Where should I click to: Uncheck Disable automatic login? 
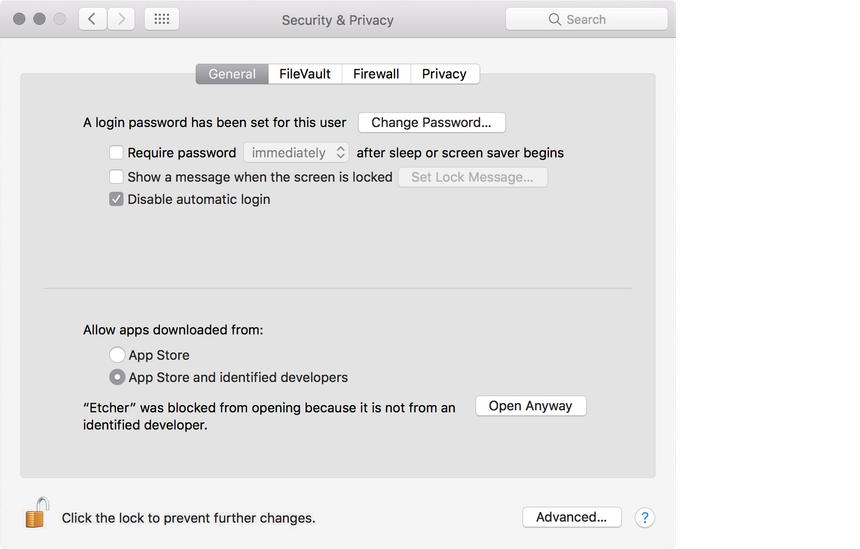click(x=116, y=199)
